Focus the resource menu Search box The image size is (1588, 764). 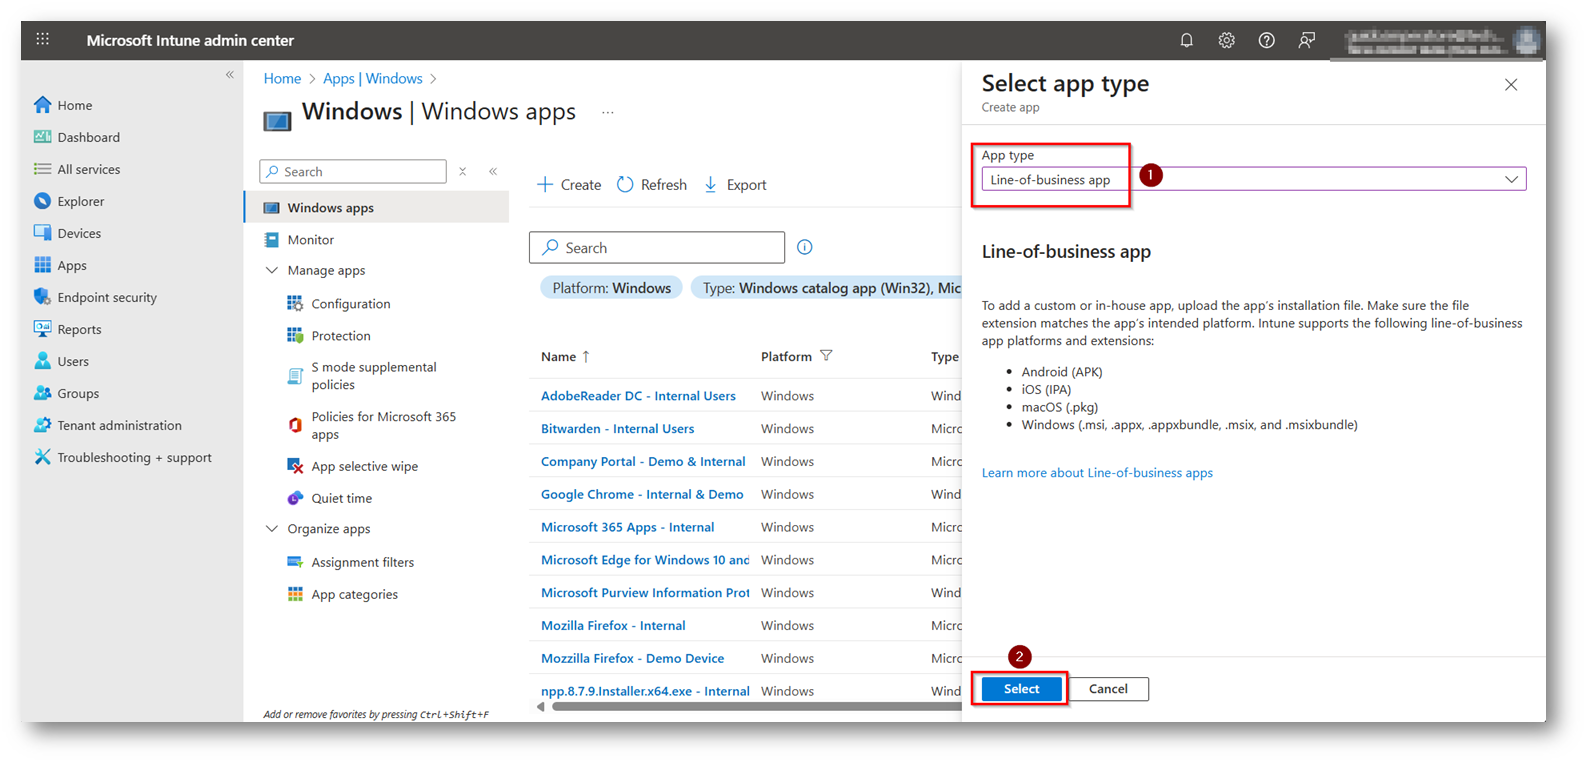(x=353, y=171)
